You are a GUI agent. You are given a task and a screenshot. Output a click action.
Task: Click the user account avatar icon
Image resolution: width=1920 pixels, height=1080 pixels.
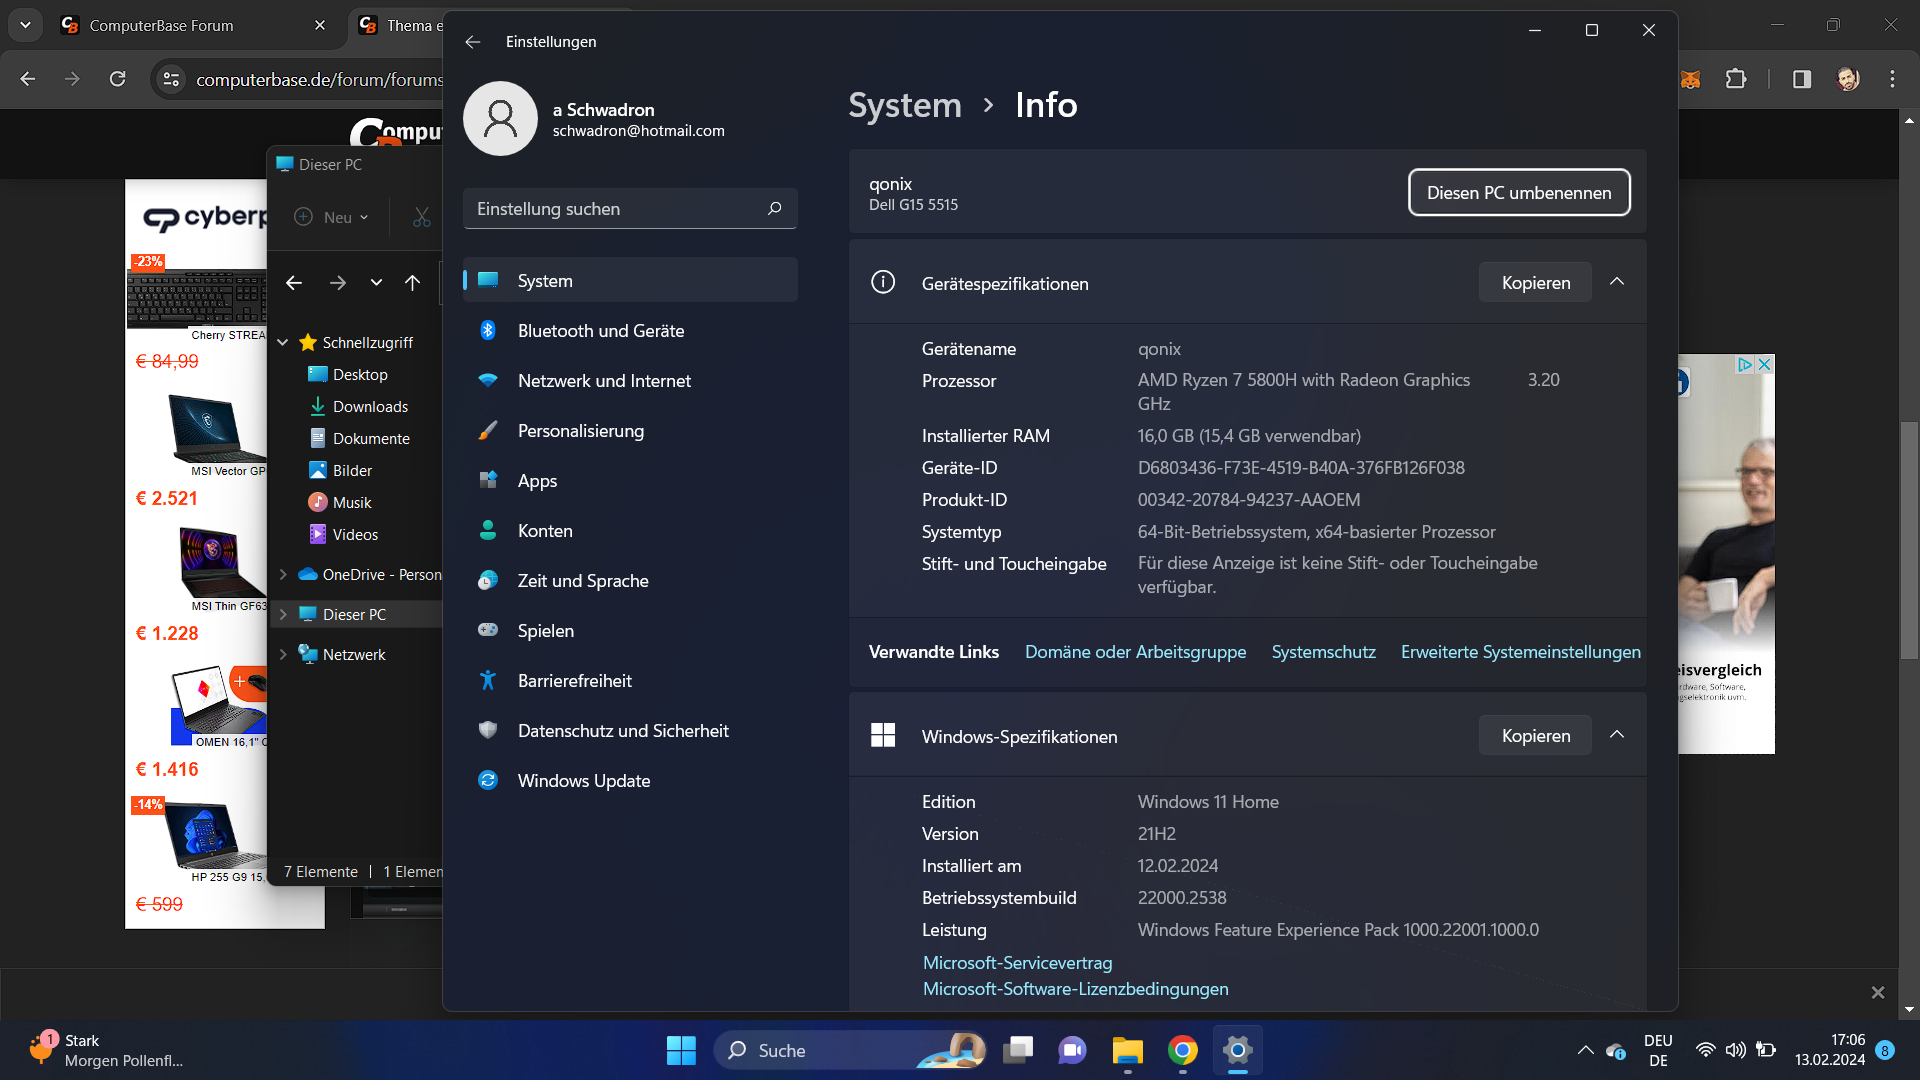tap(500, 119)
